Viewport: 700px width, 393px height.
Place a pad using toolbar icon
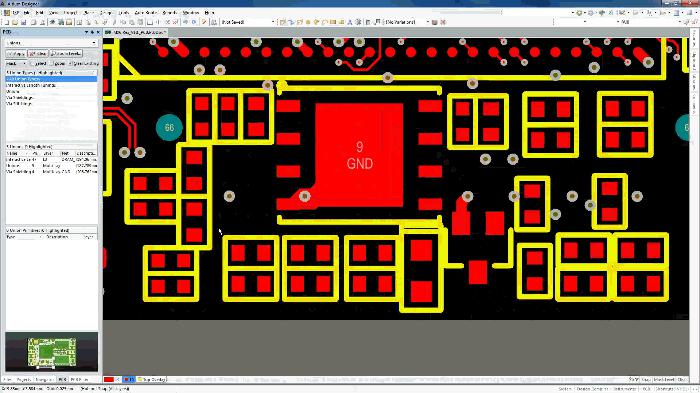(308, 22)
